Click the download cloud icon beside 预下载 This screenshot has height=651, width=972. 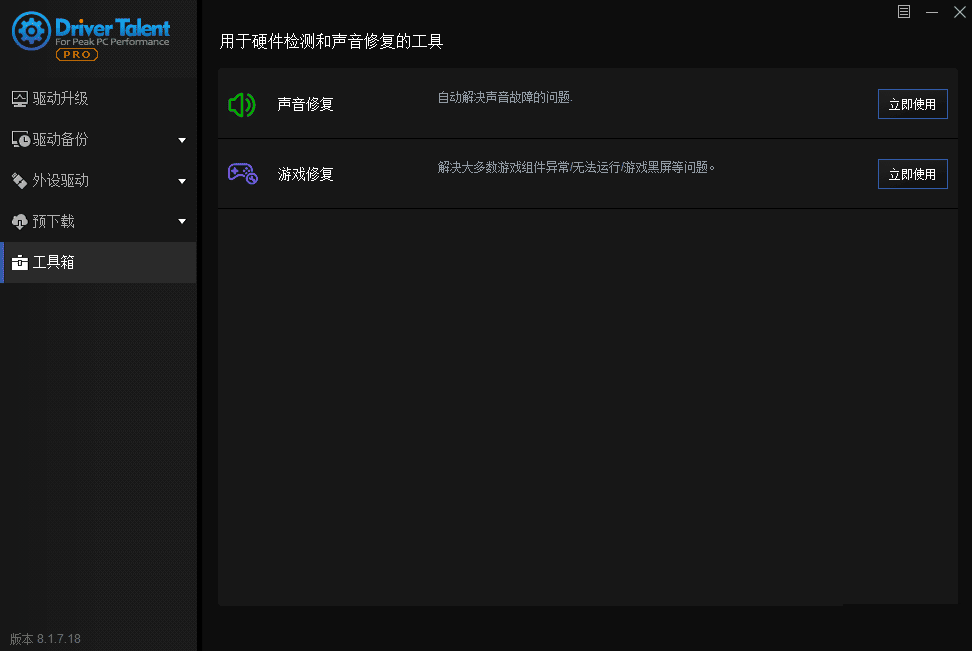pos(20,221)
